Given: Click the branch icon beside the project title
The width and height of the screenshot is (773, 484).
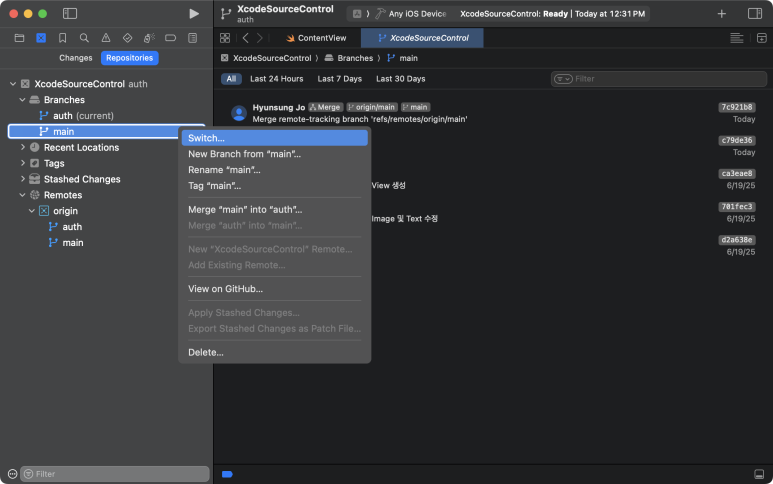Looking at the screenshot, I should pyautogui.click(x=226, y=14).
